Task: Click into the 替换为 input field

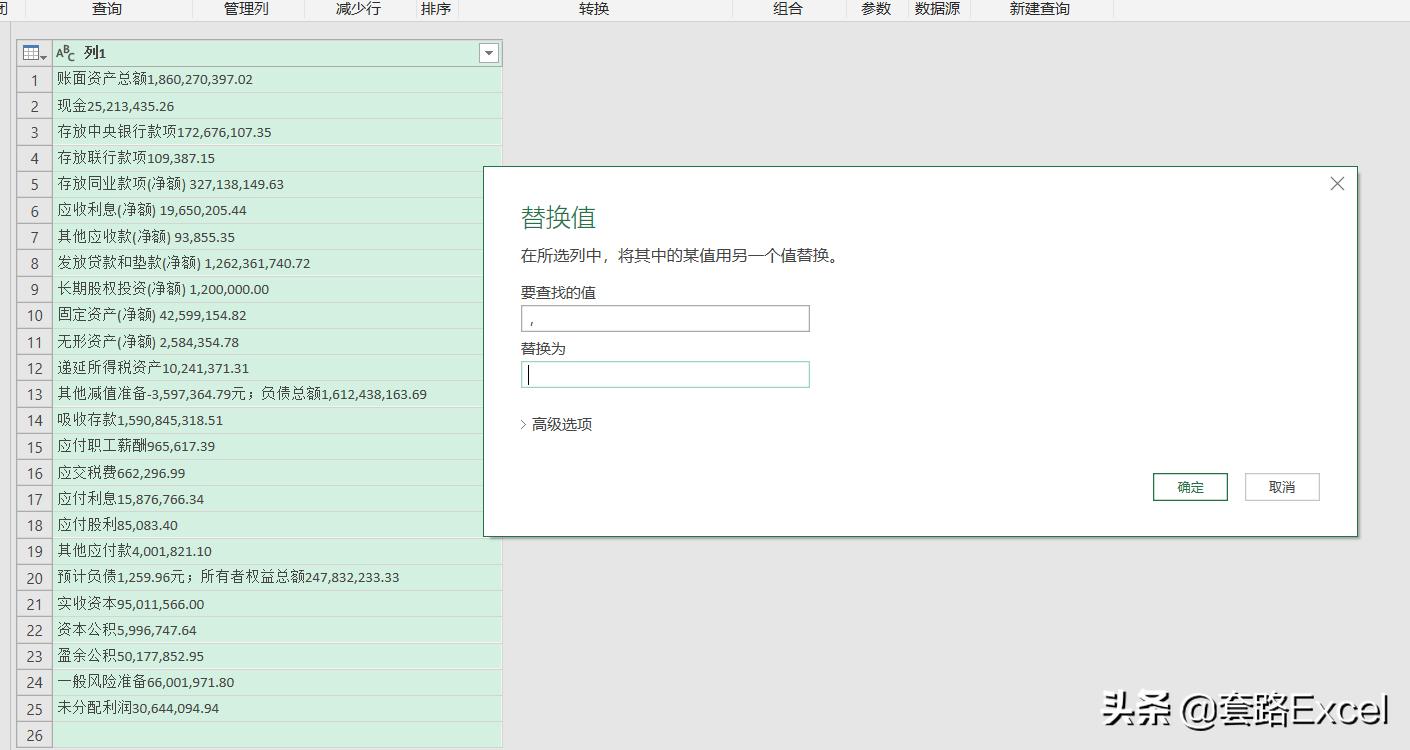Action: click(665, 374)
